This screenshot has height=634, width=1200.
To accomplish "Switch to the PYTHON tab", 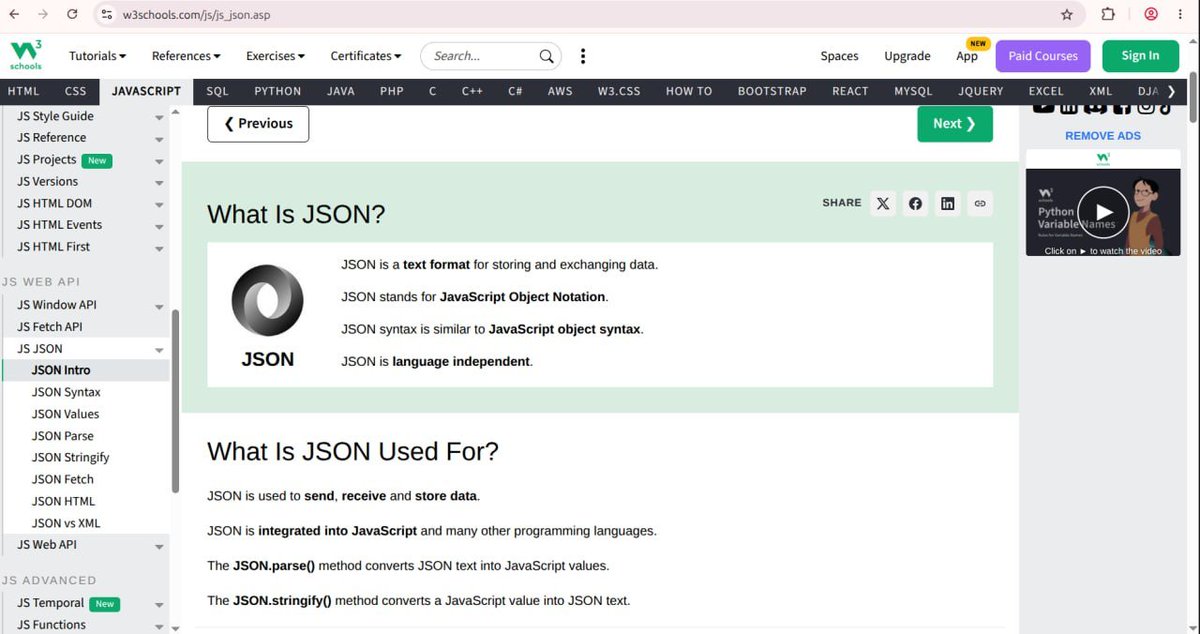I will tap(278, 91).
